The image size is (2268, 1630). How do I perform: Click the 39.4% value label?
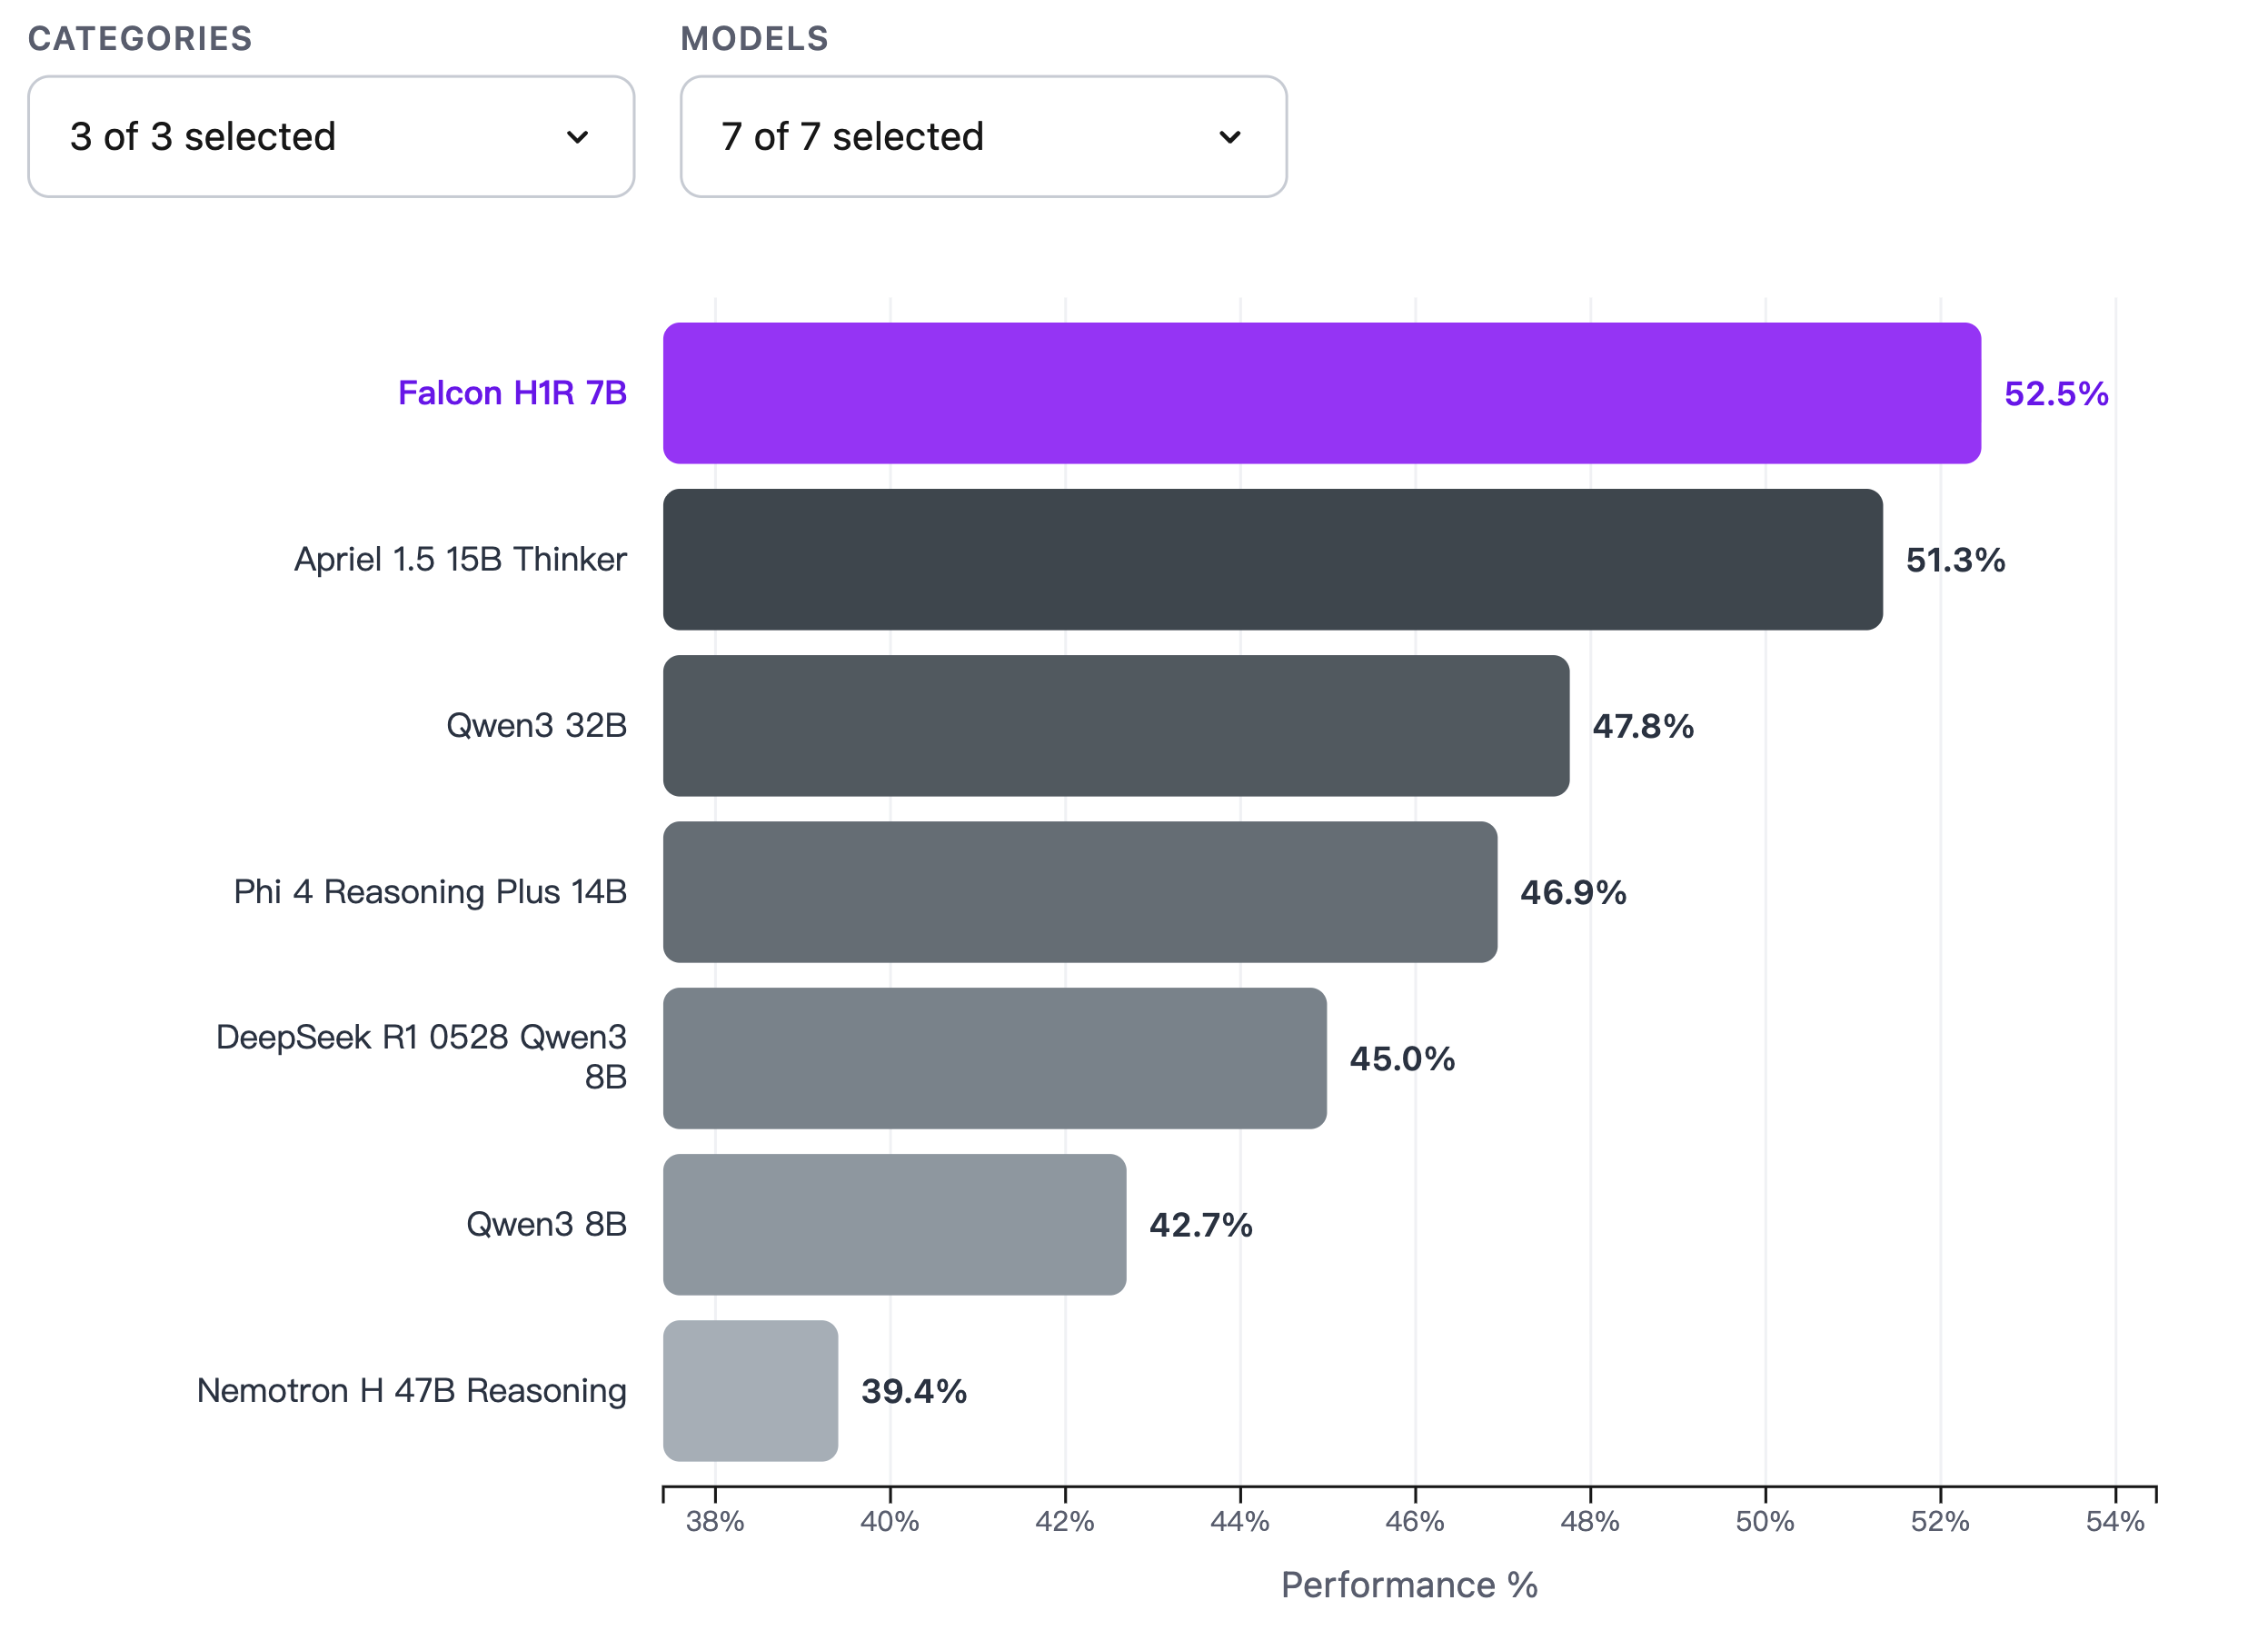pos(913,1391)
